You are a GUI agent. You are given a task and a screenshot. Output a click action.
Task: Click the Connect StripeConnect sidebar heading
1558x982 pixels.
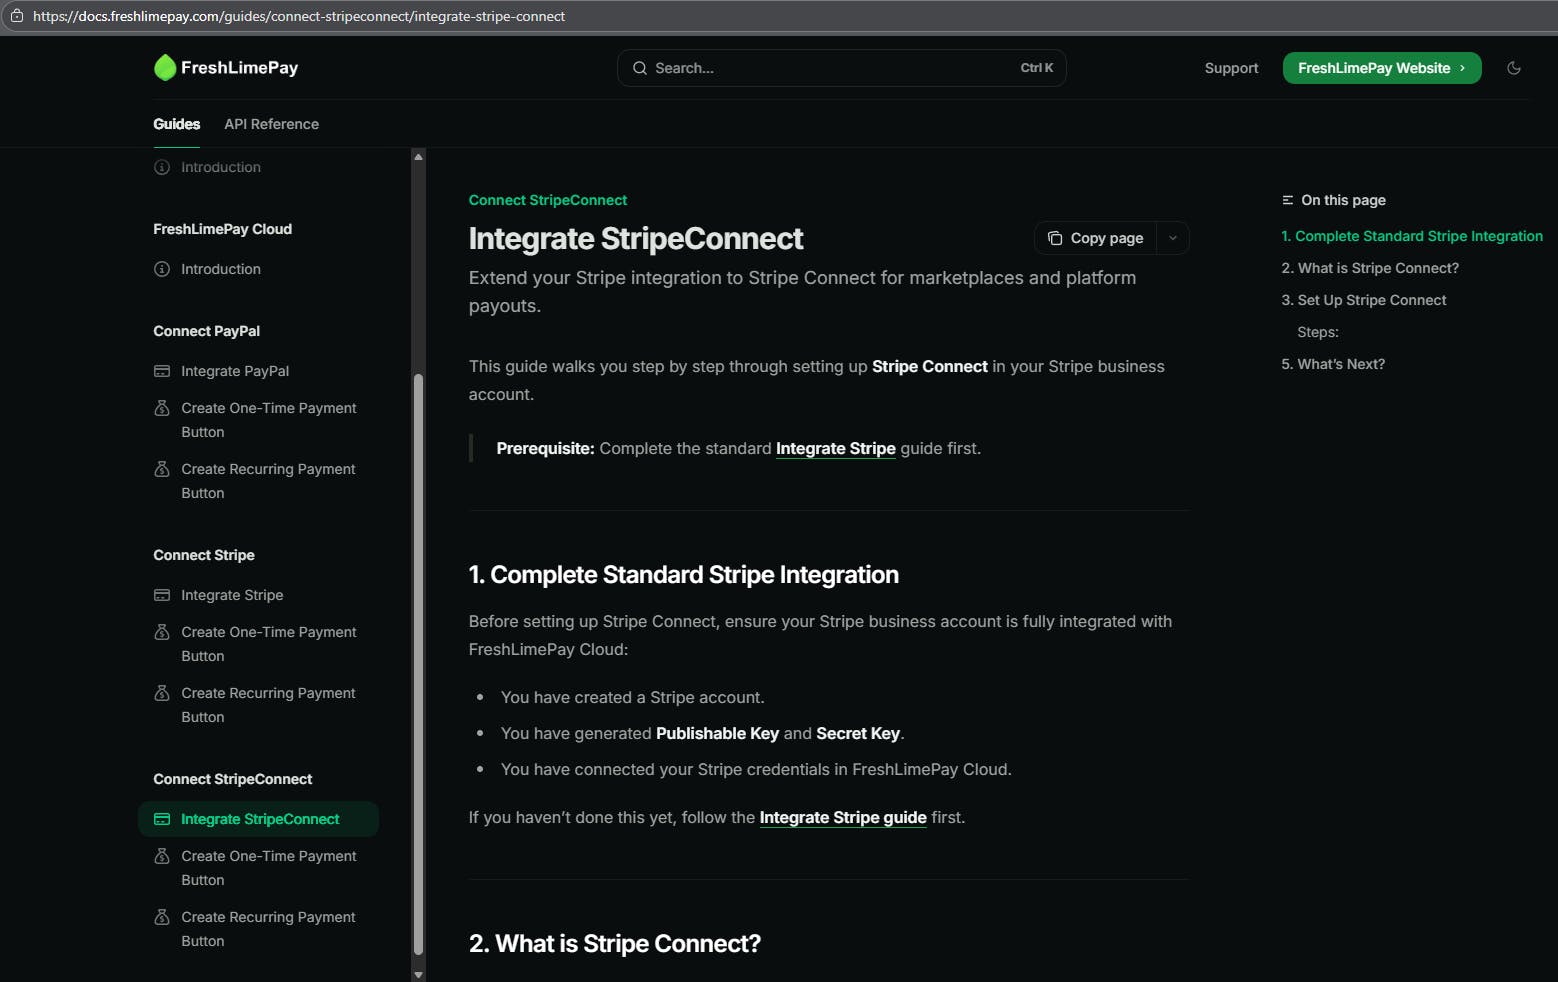(233, 779)
